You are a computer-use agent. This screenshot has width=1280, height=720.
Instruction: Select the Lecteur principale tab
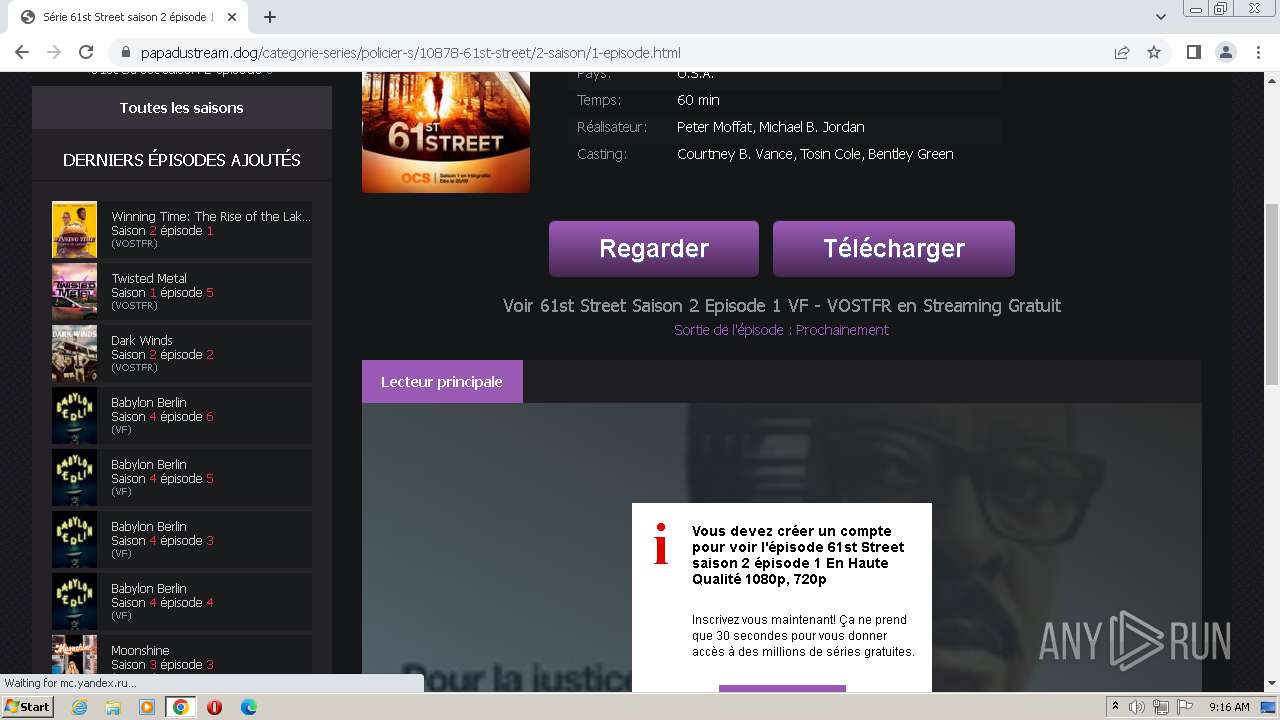[442, 382]
